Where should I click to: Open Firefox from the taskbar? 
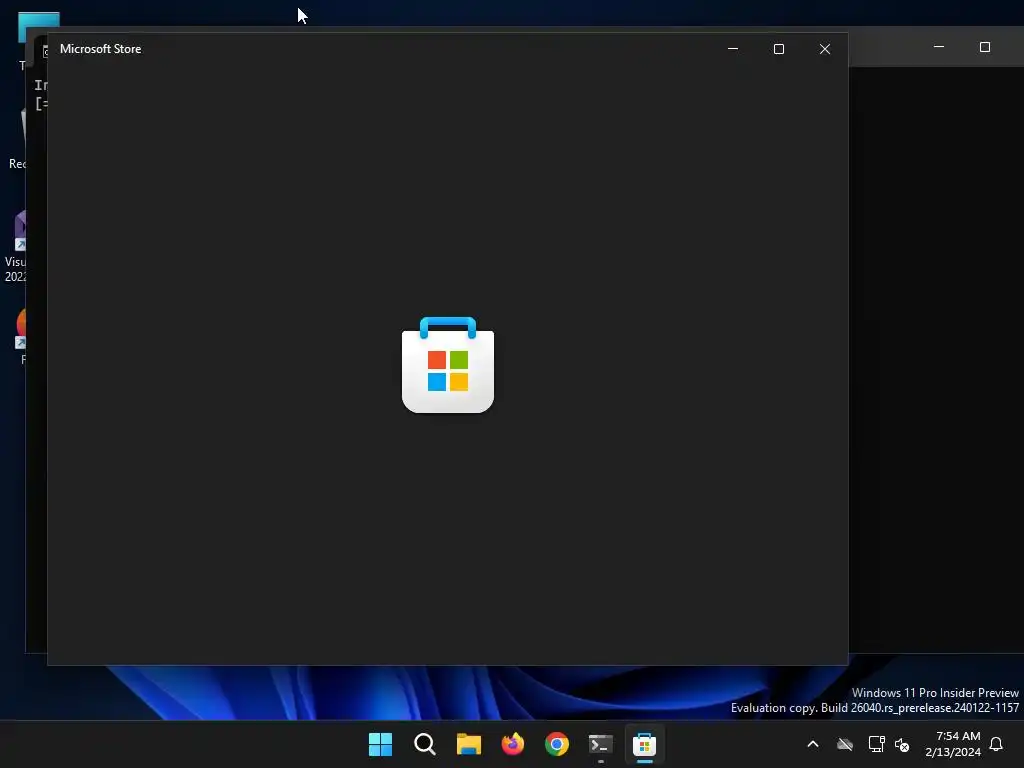click(x=513, y=744)
